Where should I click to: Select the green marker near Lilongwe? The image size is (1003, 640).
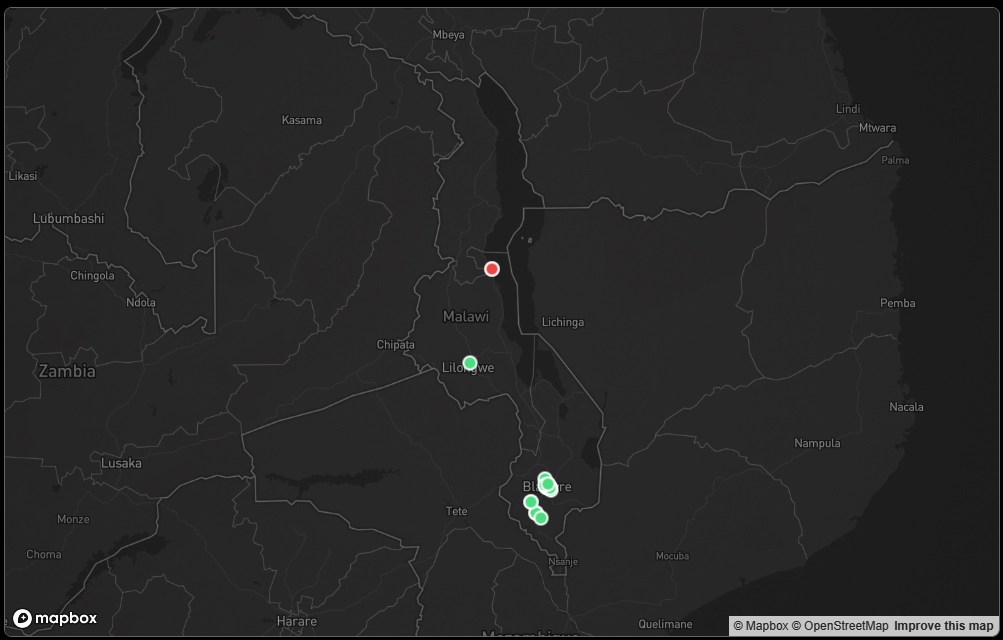point(469,362)
